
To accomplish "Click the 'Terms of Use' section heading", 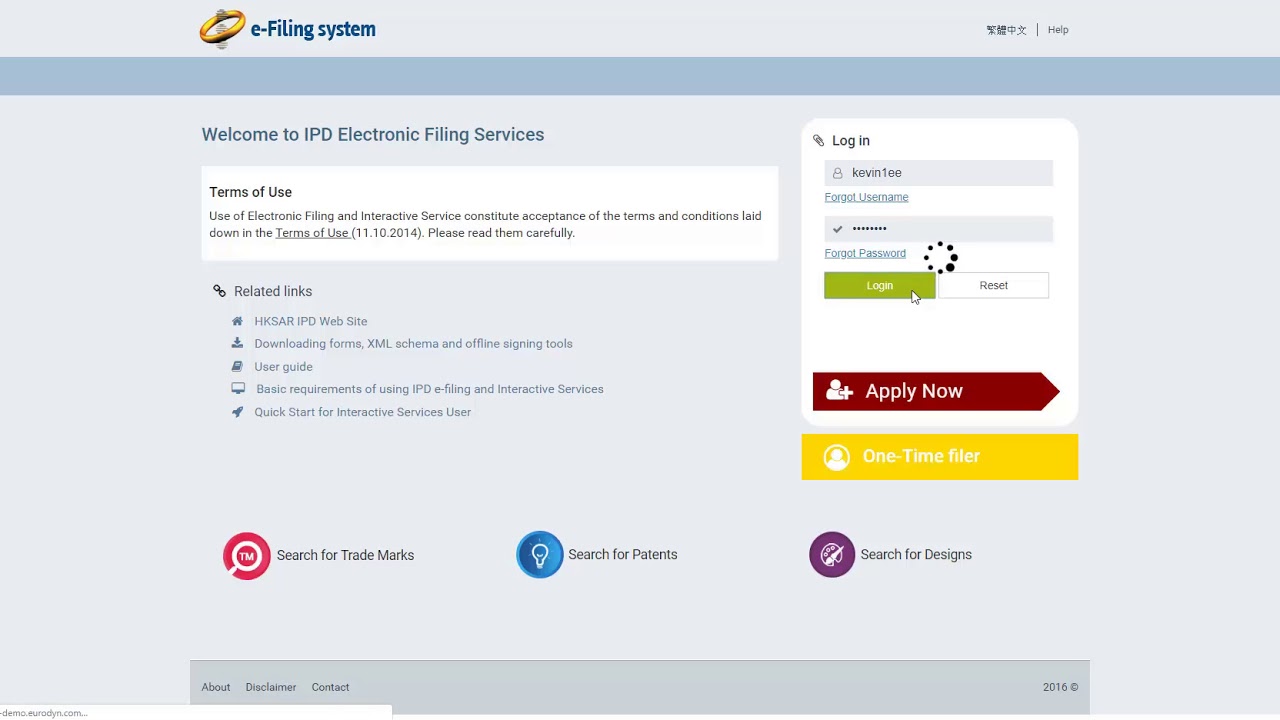I will click(250, 192).
